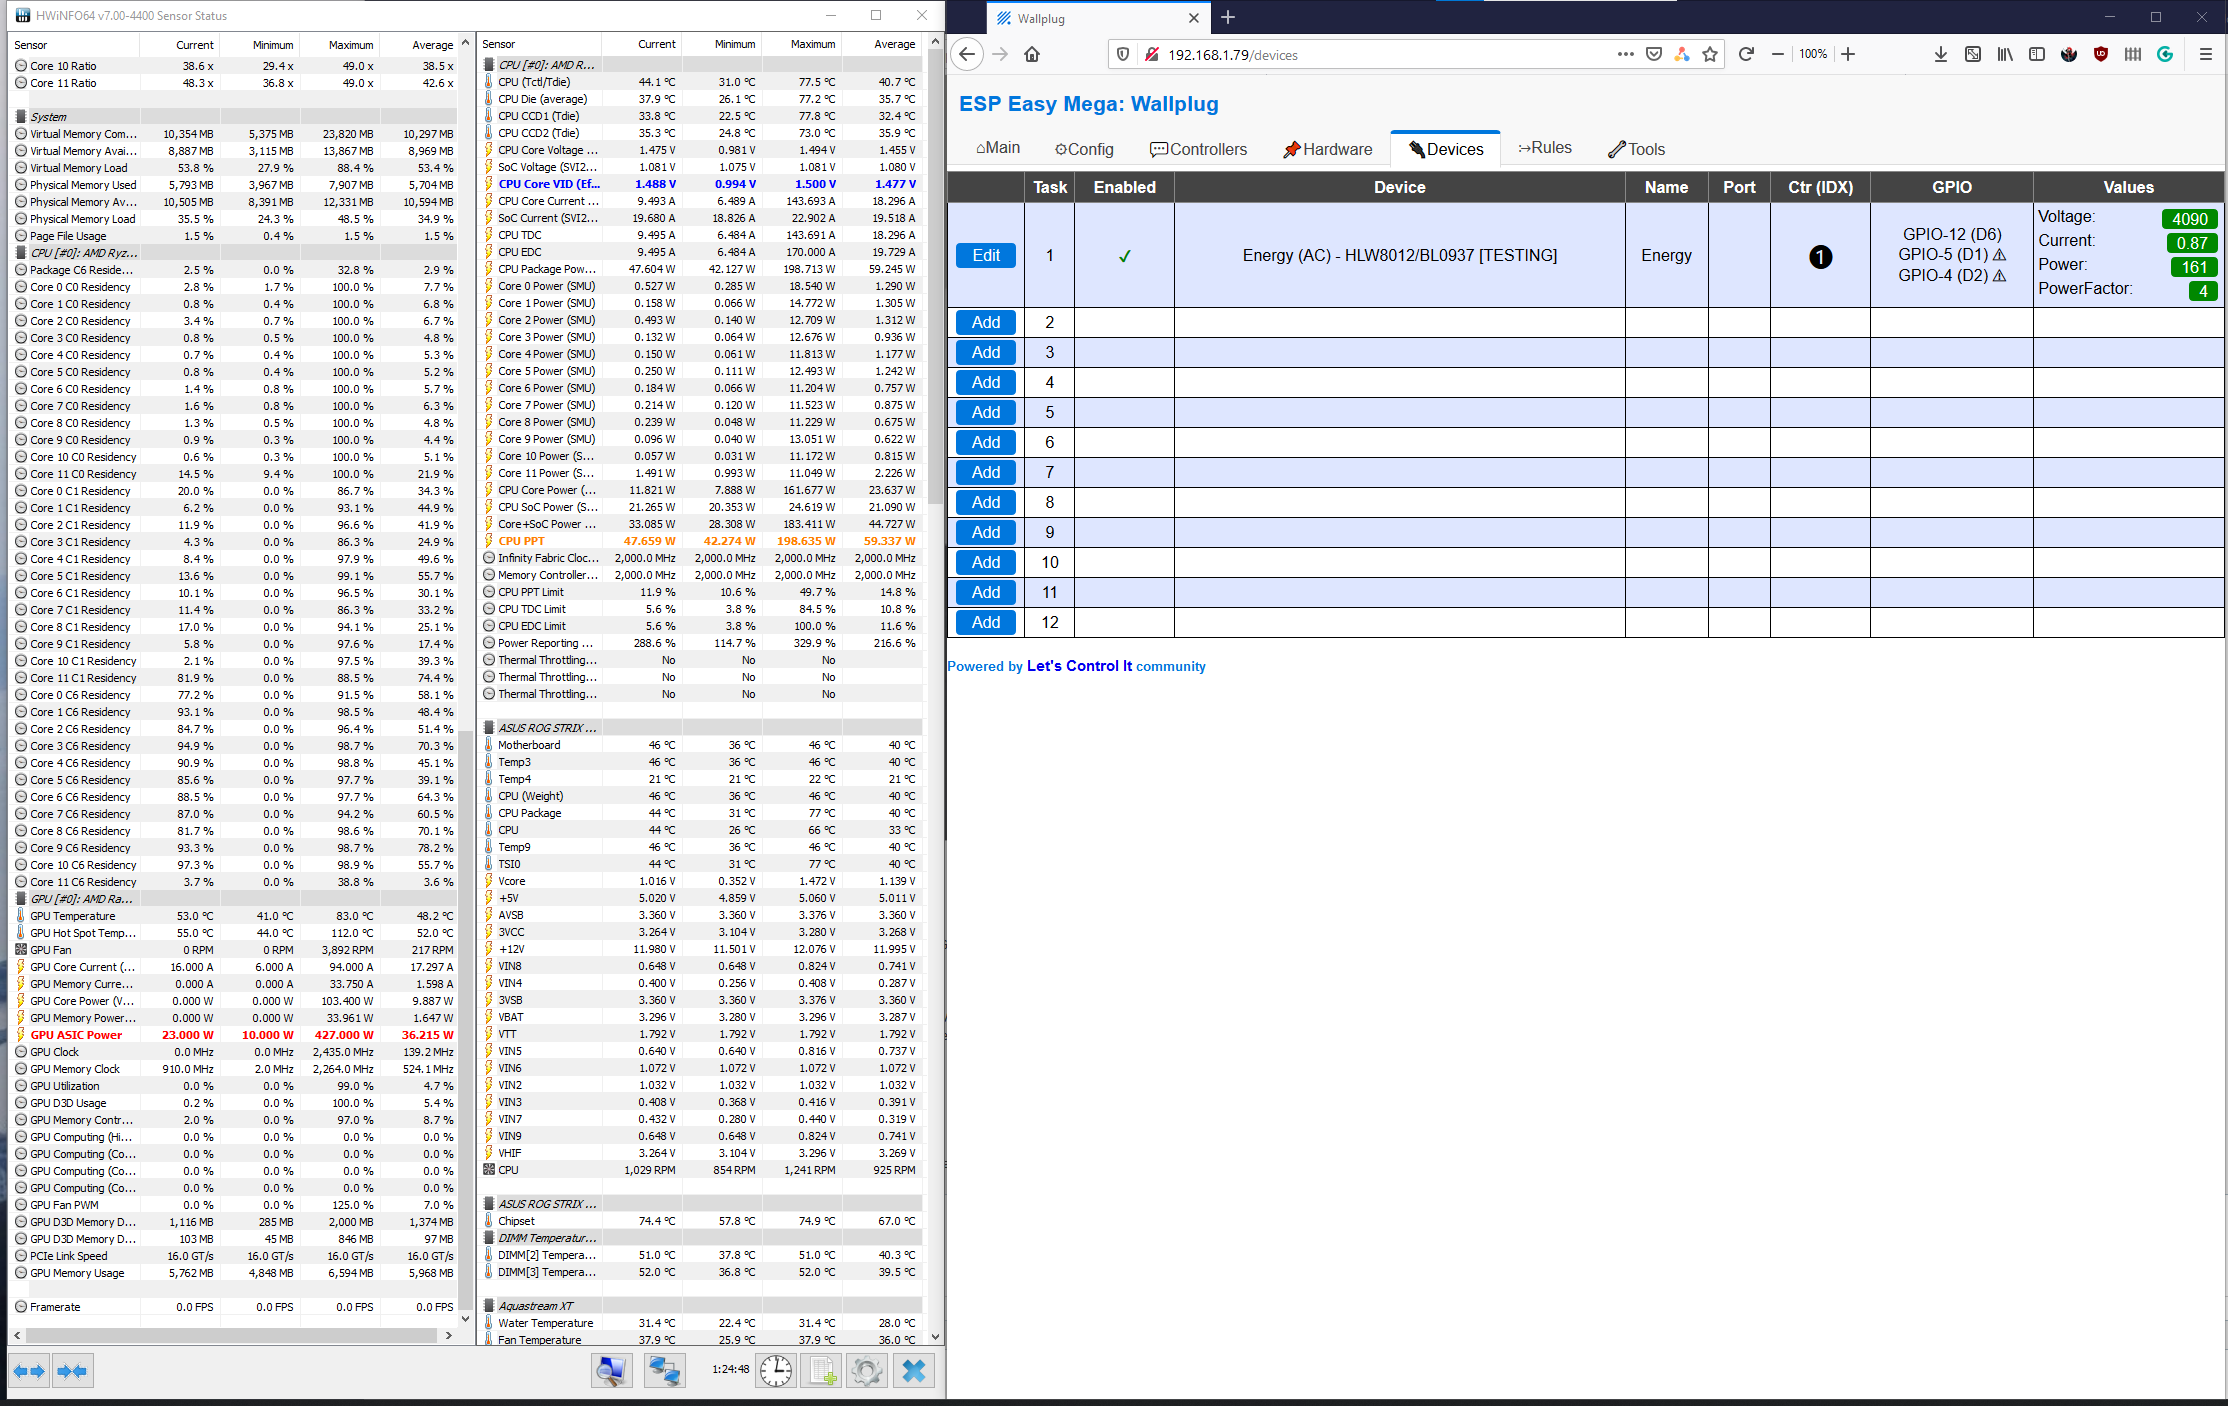Switch to the Main tab
Image resolution: width=2228 pixels, height=1406 pixels.
coord(998,148)
